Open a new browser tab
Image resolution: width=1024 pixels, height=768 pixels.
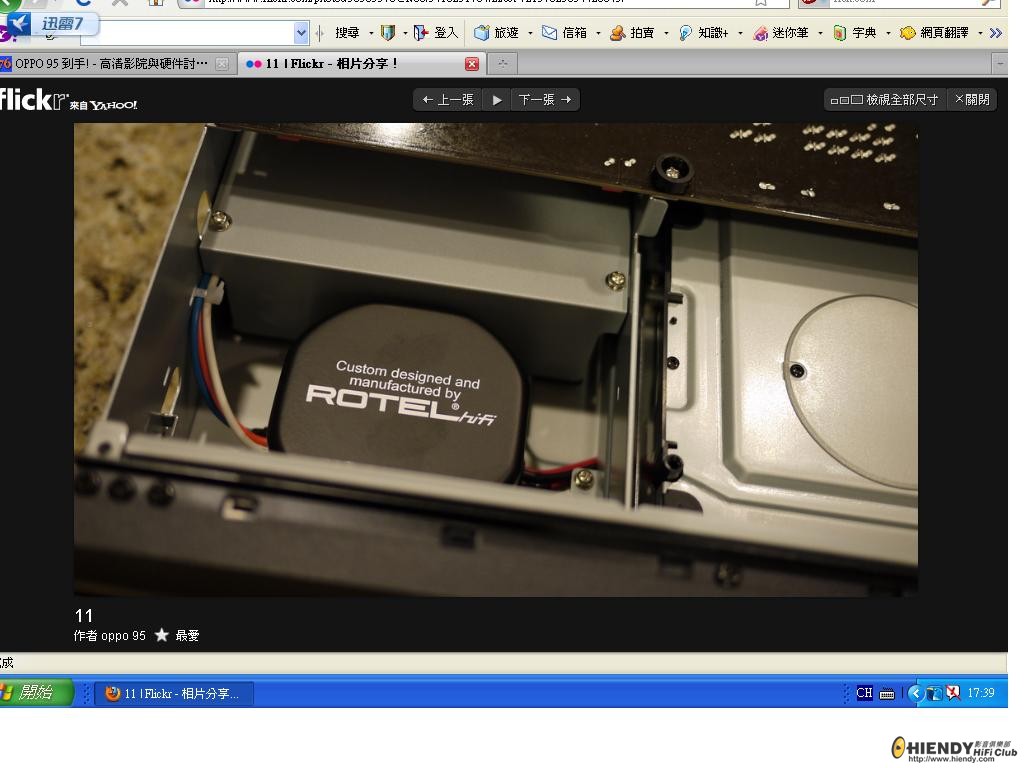(502, 63)
